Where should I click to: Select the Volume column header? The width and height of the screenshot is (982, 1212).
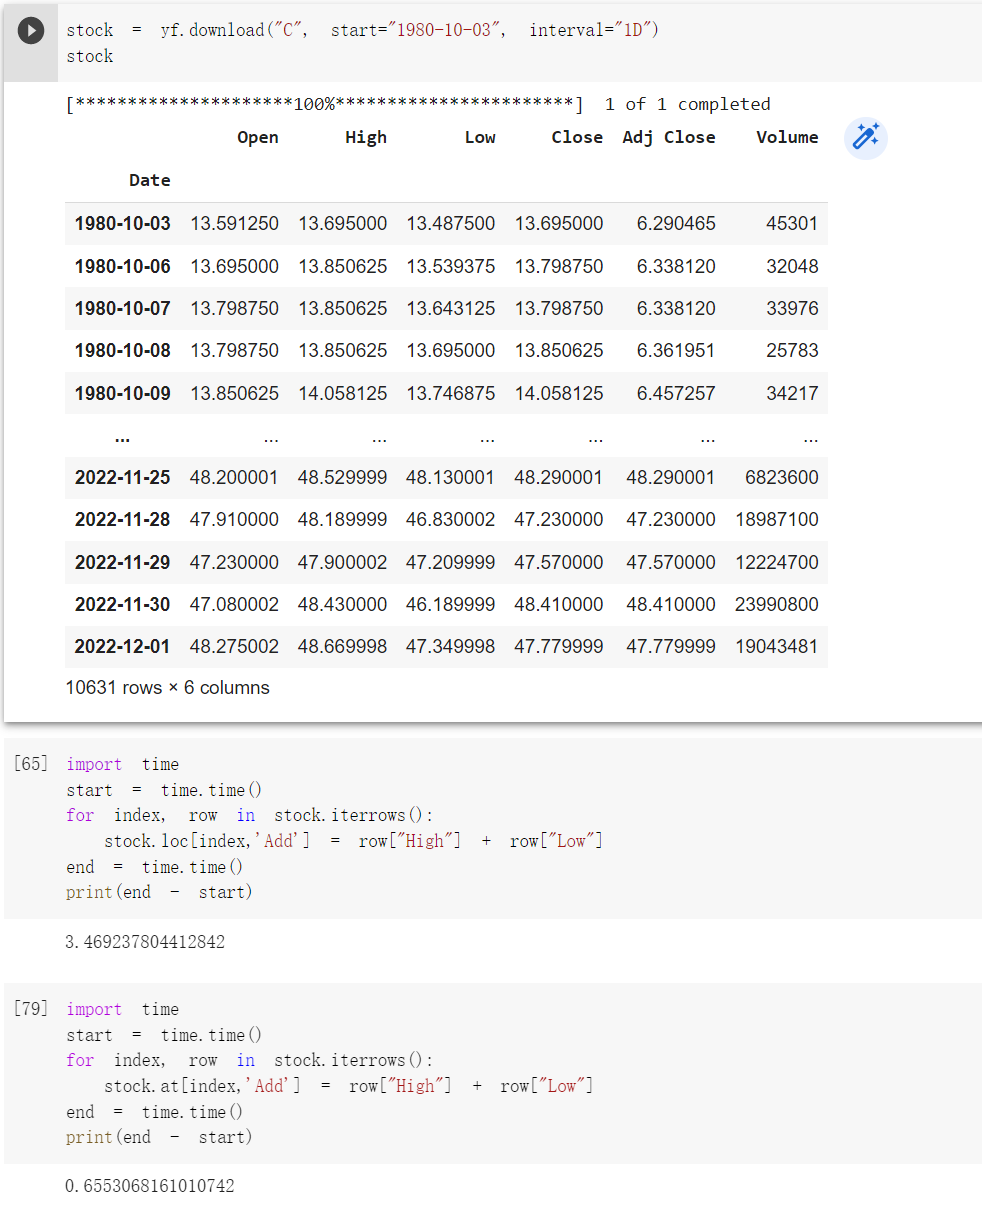[787, 137]
